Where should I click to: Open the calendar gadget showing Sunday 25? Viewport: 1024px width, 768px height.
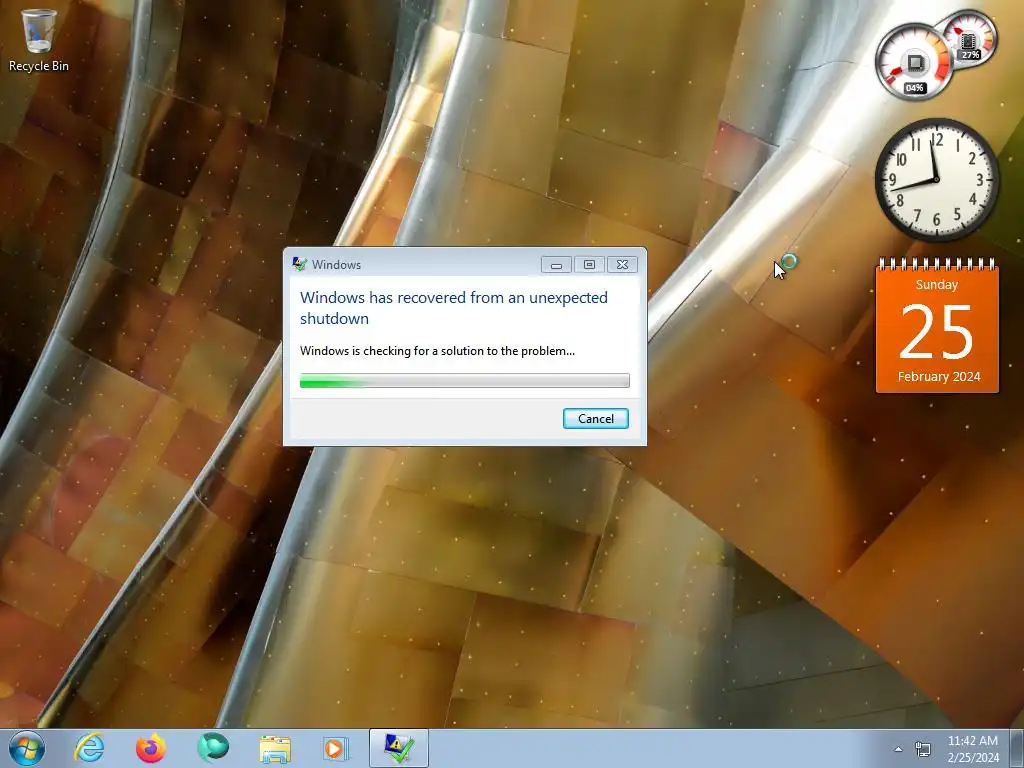937,326
